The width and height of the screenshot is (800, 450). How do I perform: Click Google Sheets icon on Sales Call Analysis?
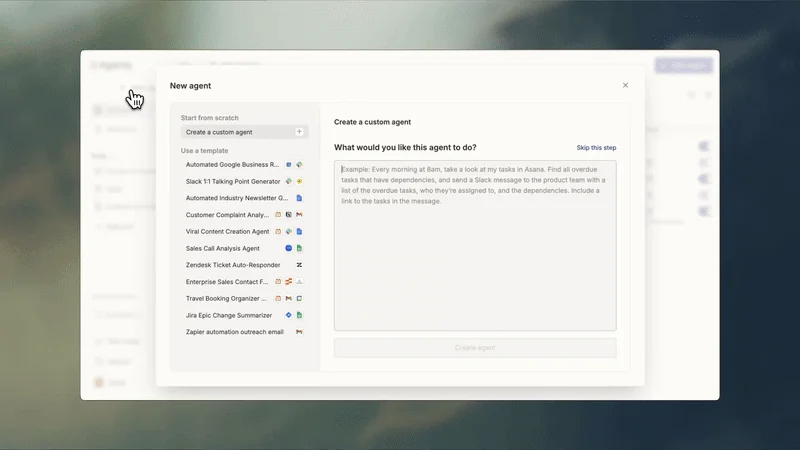[299, 248]
